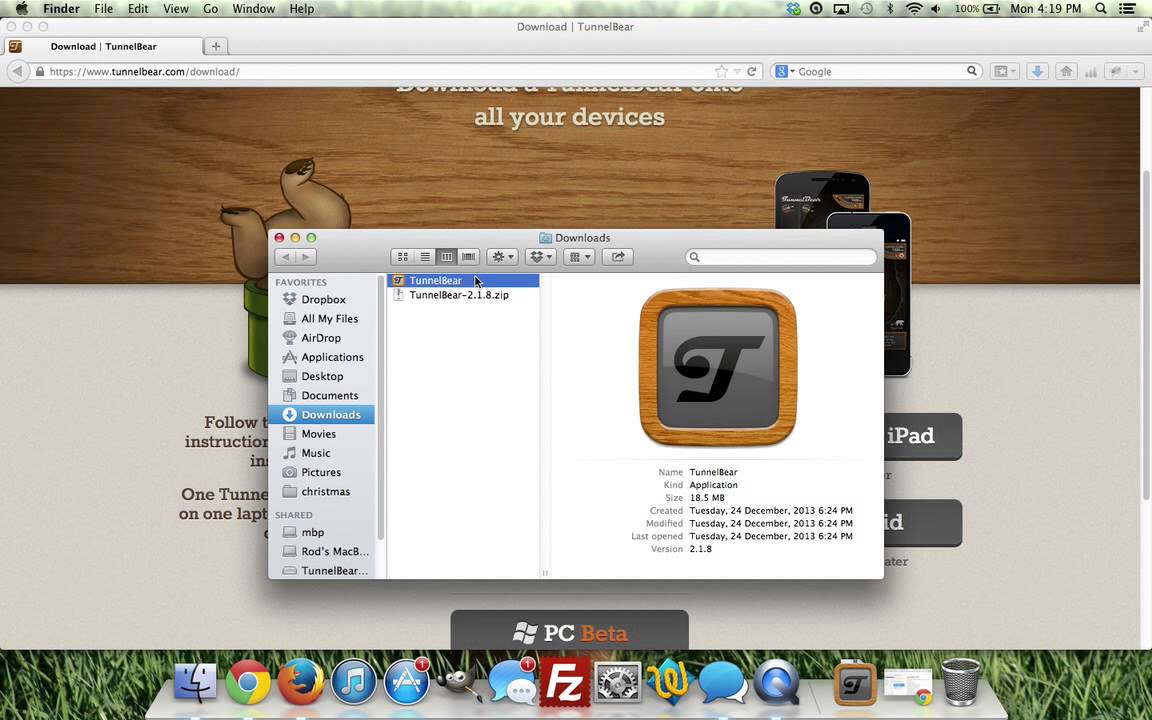
Task: Select TunnelBear-2.1.8.zip file
Action: [x=463, y=295]
